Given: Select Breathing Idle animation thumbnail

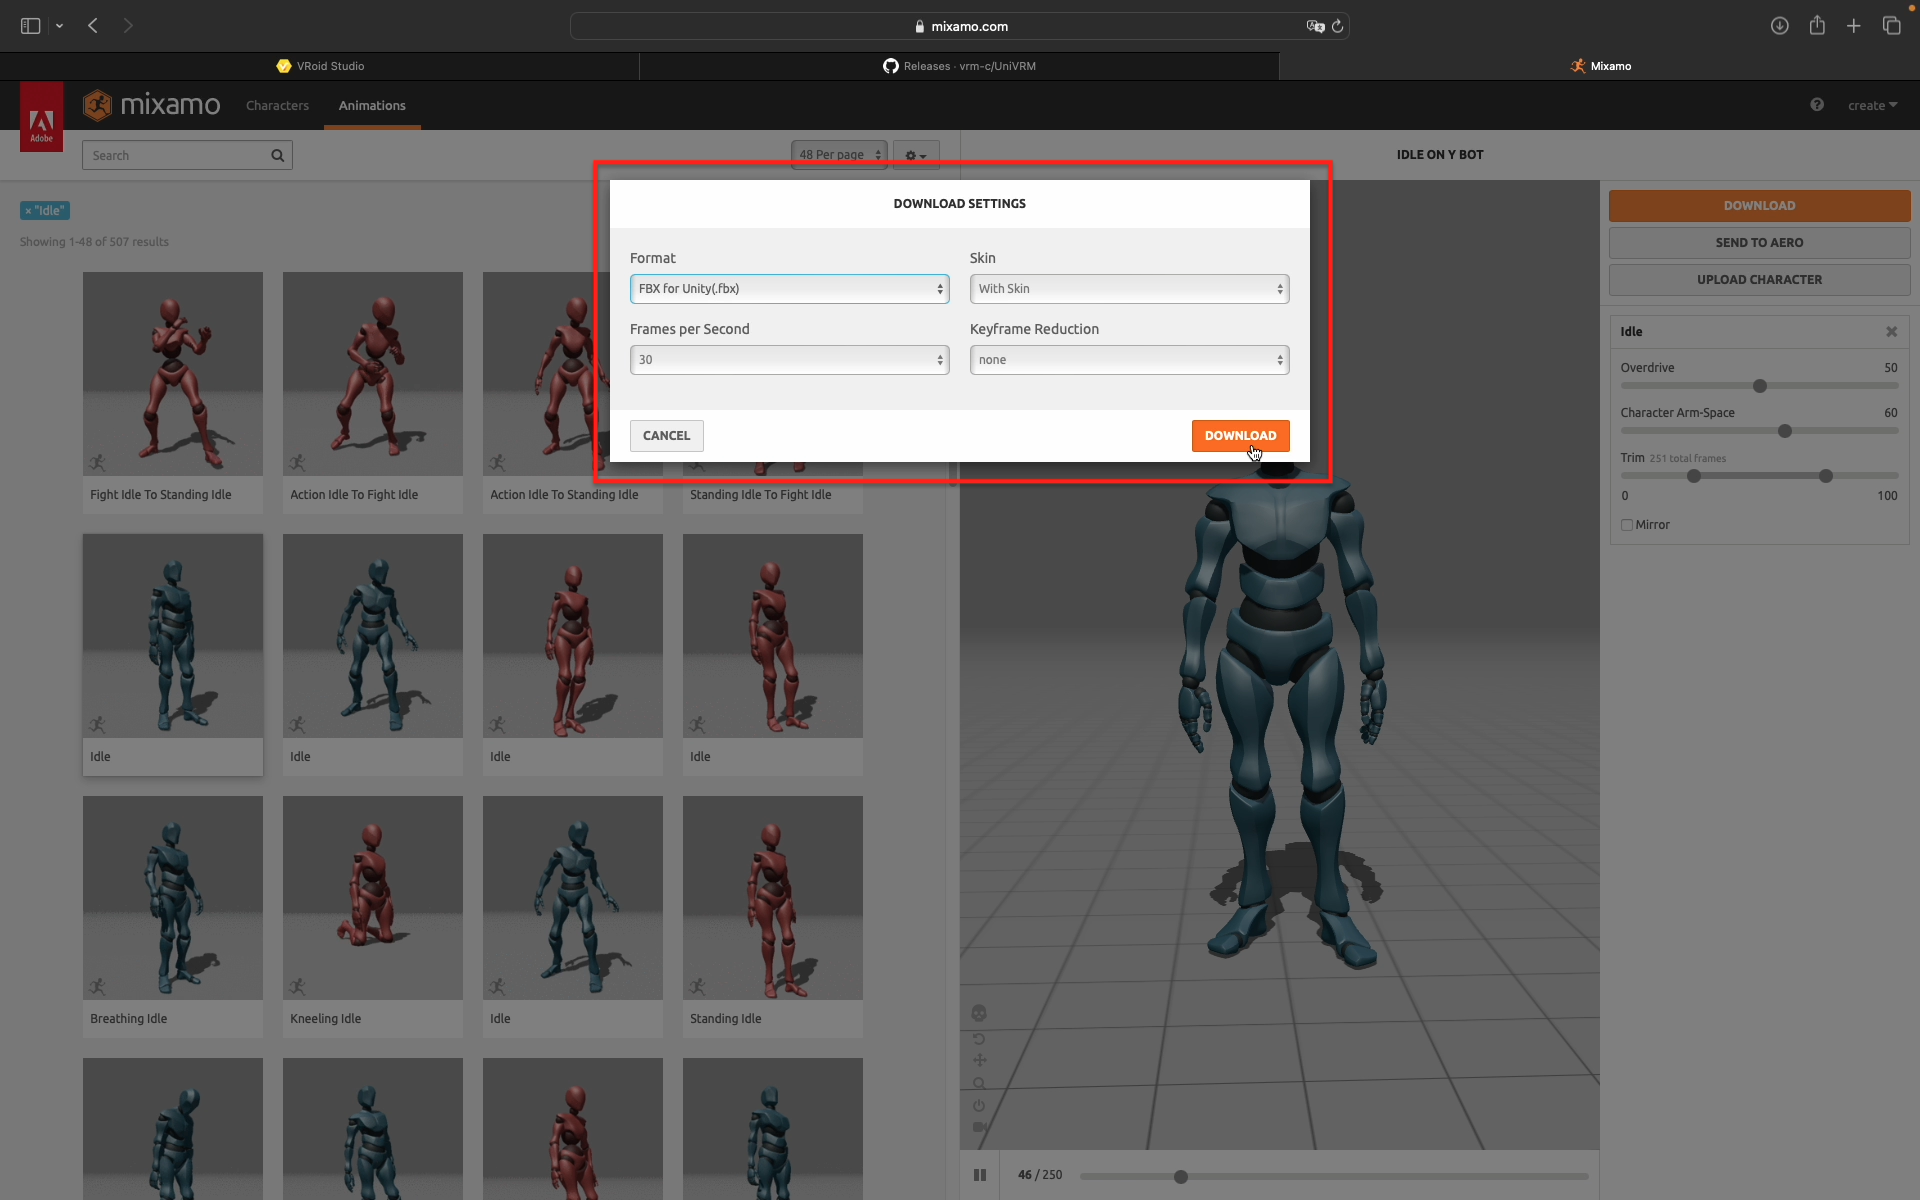Looking at the screenshot, I should 173,898.
